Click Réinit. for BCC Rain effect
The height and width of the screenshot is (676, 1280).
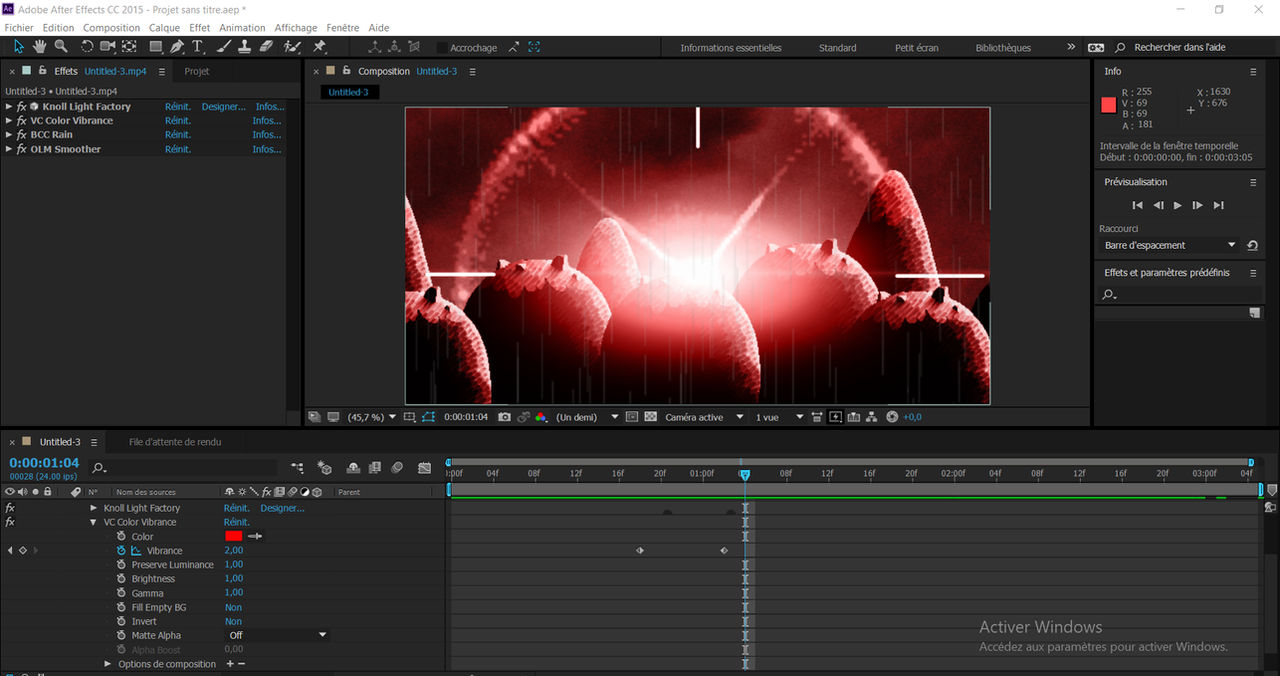(178, 134)
